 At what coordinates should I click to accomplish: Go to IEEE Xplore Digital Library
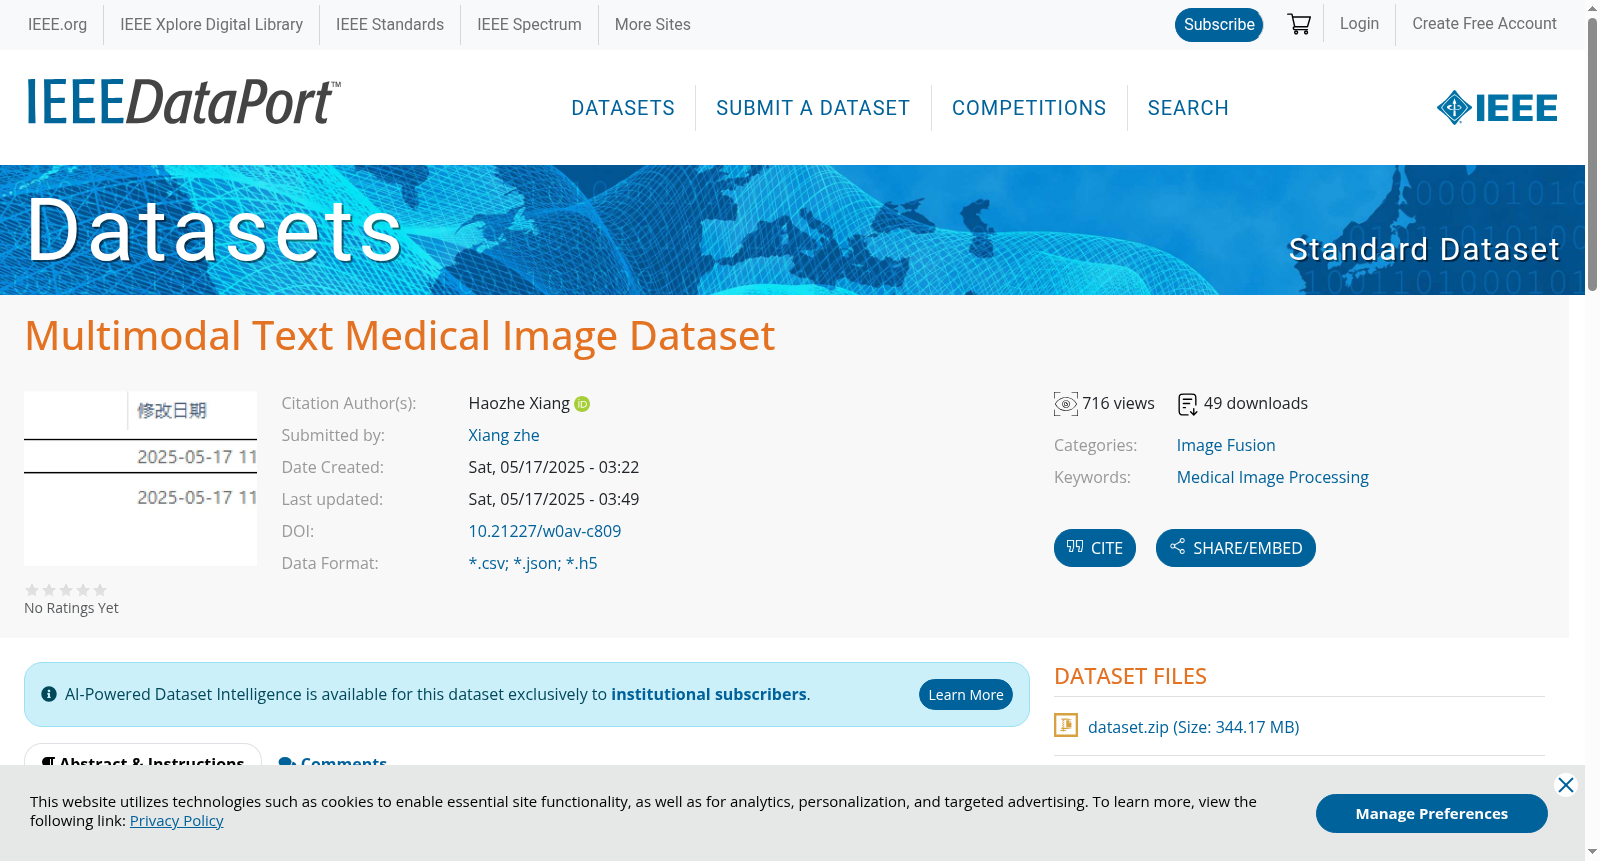coord(211,25)
